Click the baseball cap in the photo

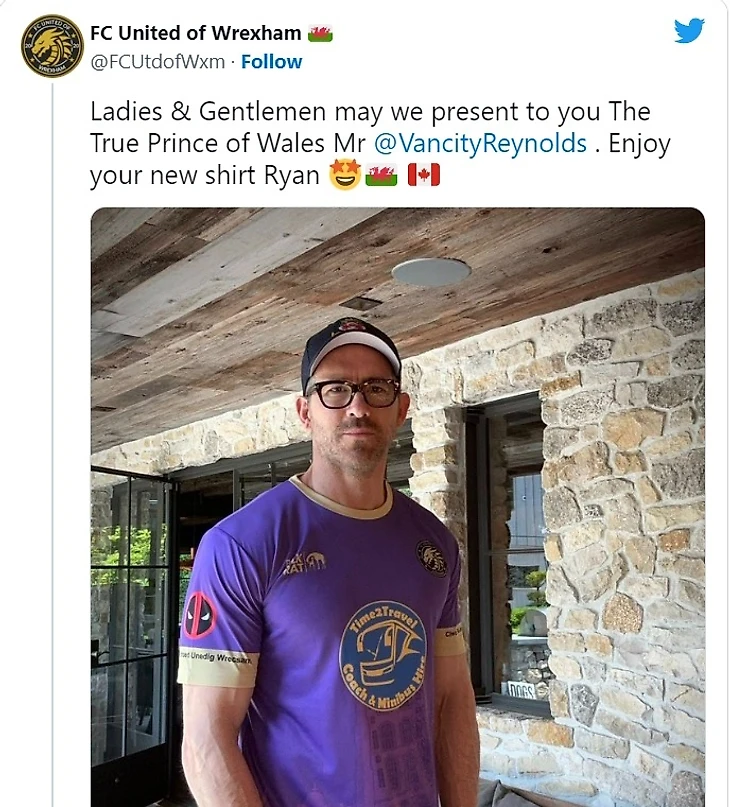pos(350,347)
